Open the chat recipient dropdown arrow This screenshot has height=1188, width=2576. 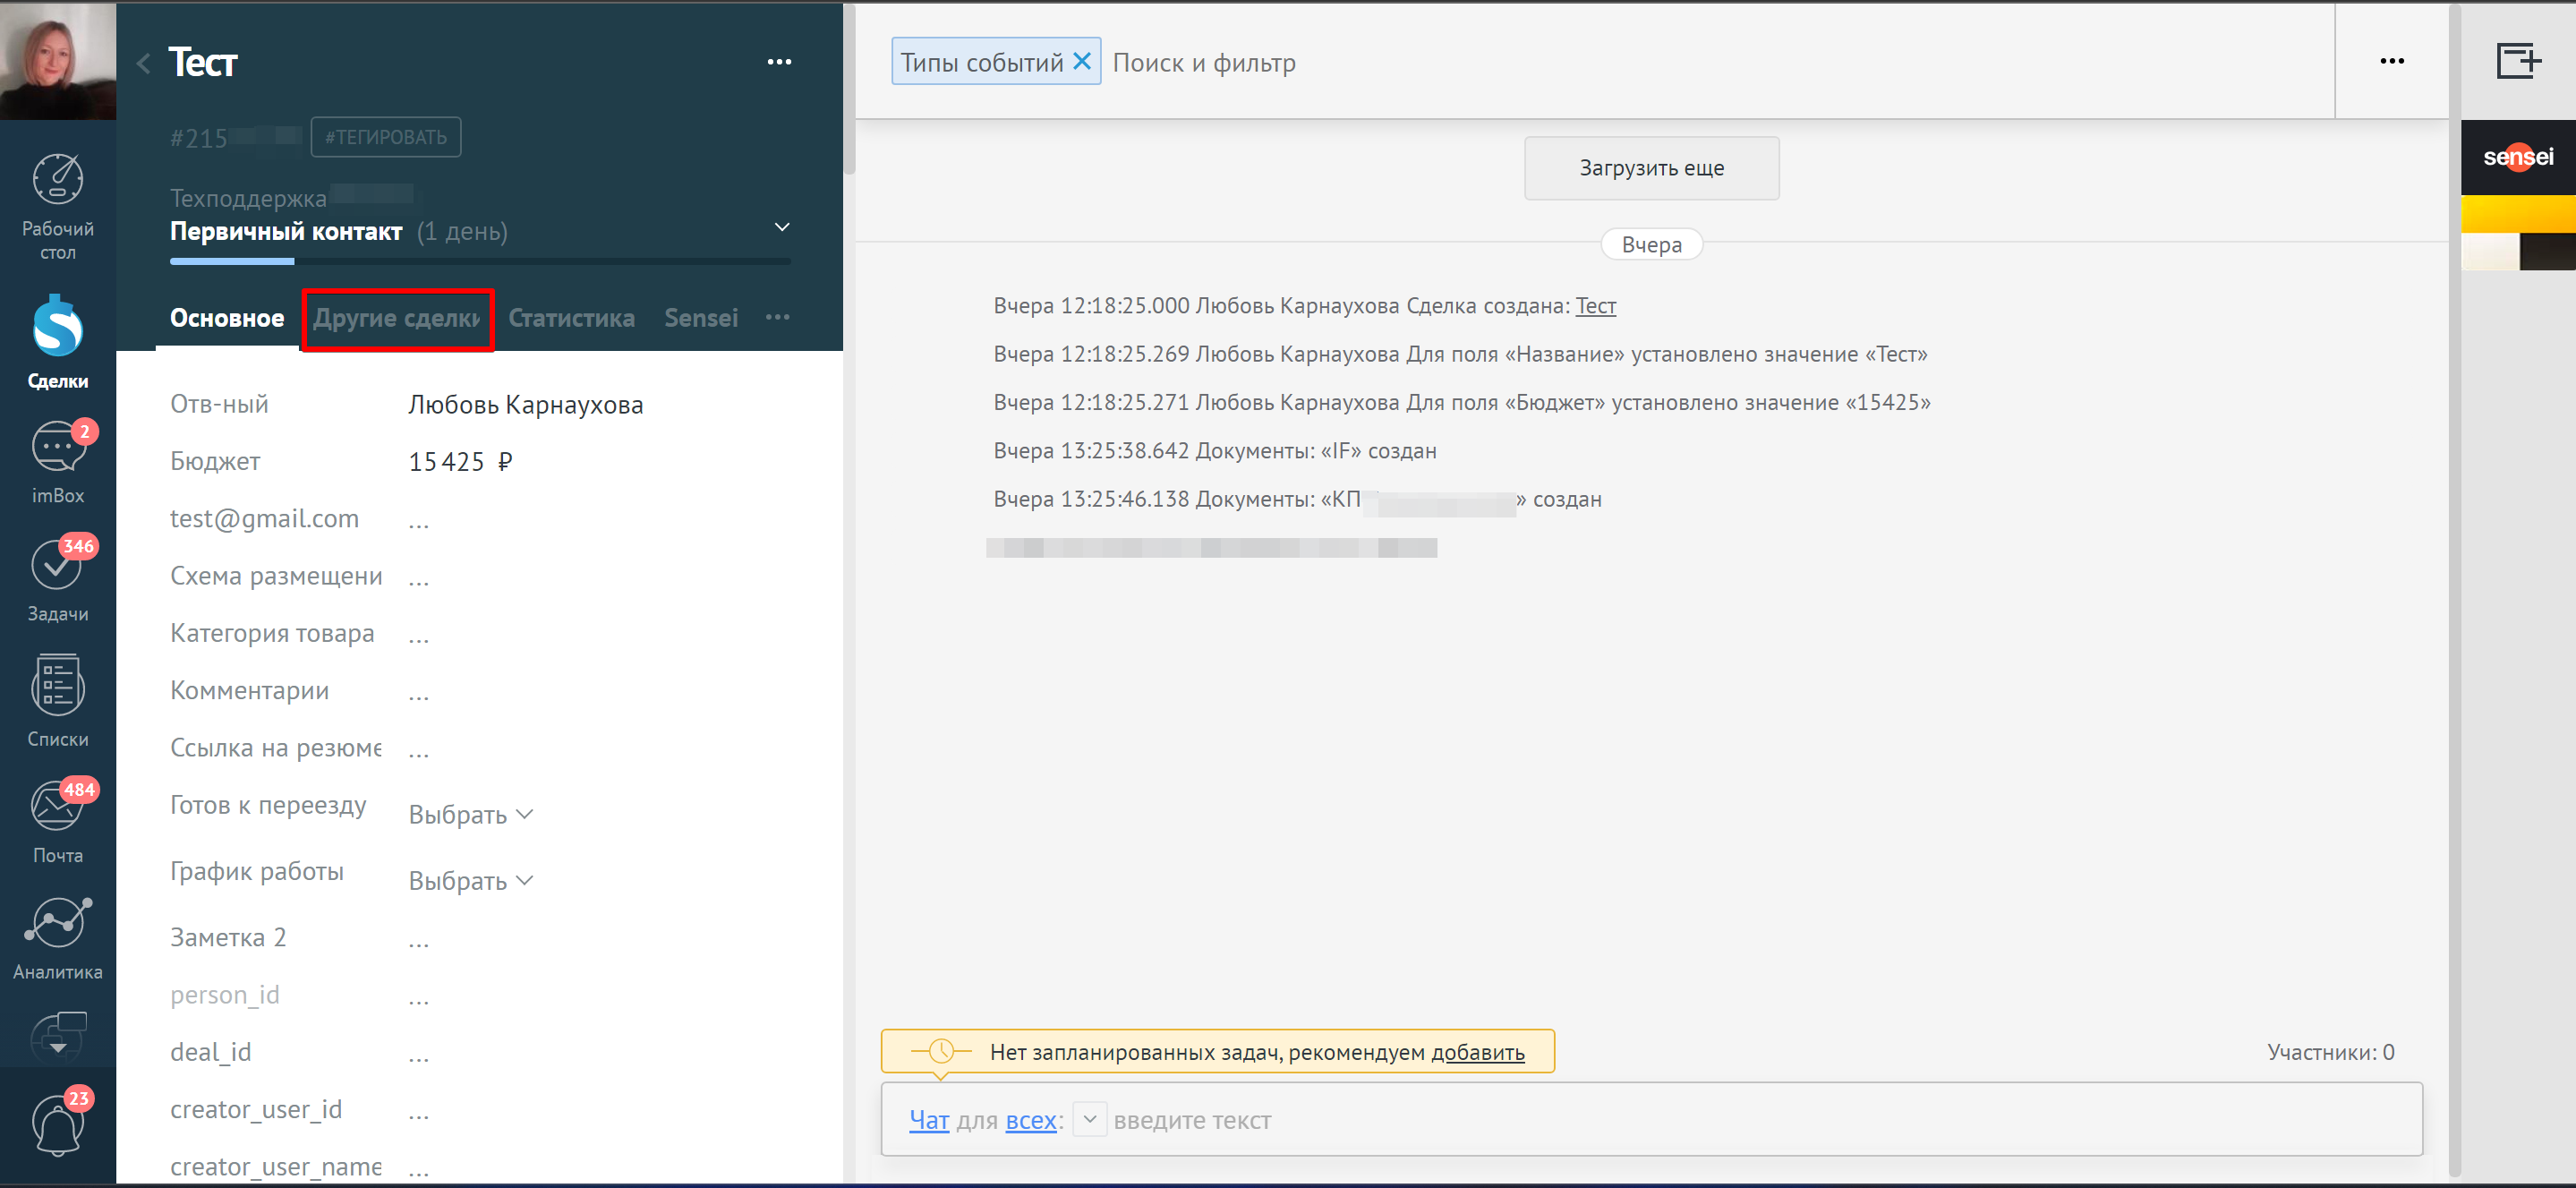click(x=1090, y=1119)
